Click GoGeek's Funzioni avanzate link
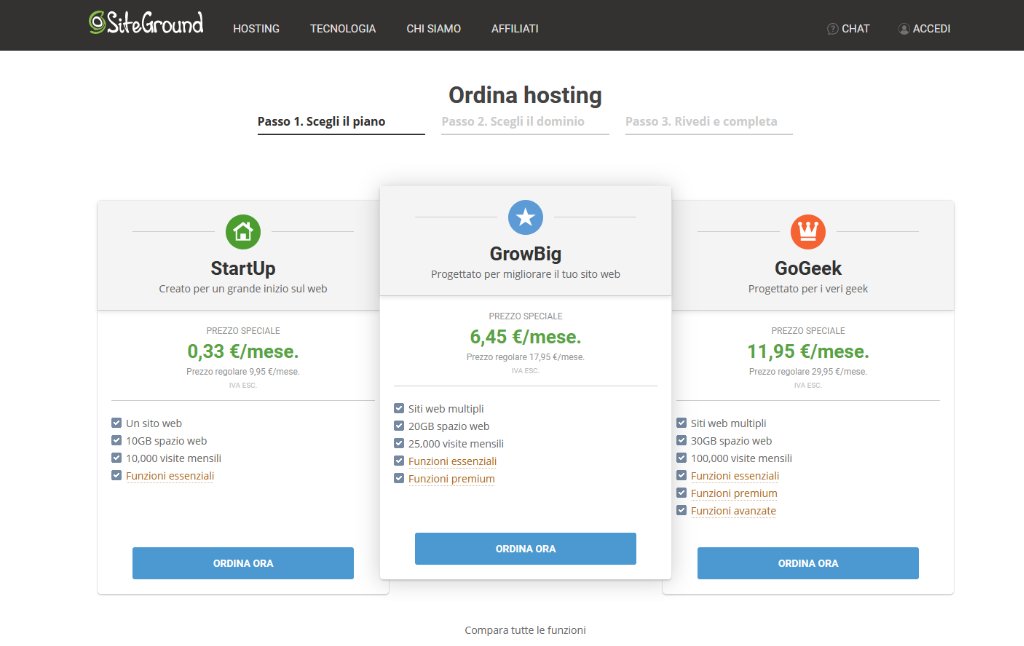1024x646 pixels. (x=733, y=511)
